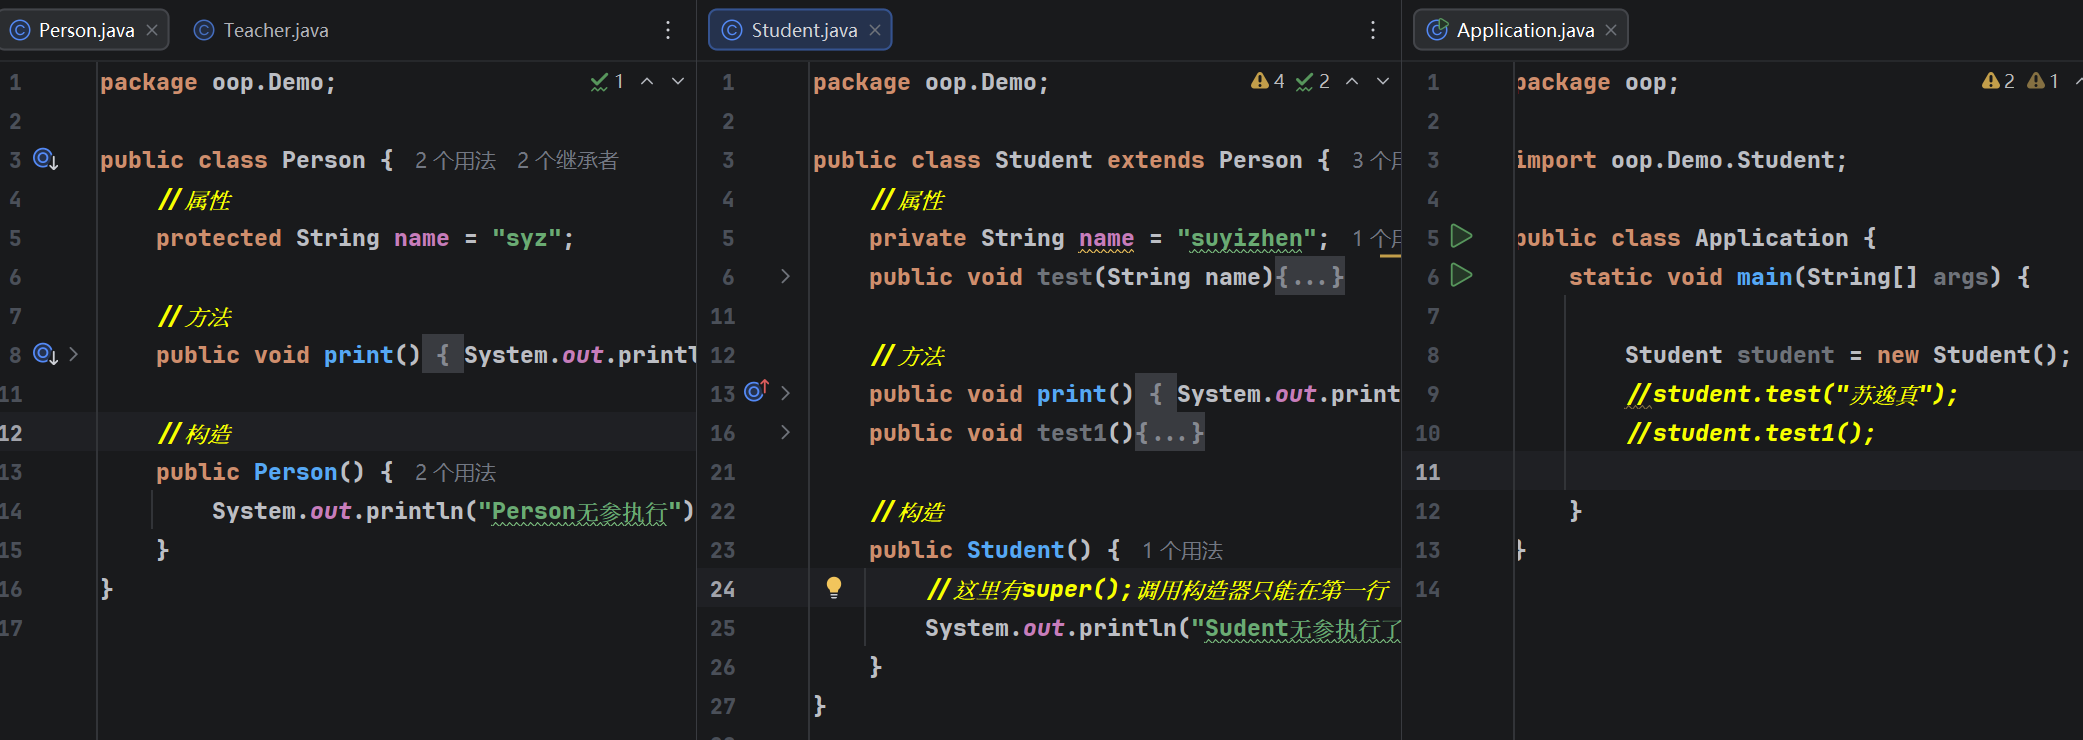Click 'extends' keyword in Student class declaration
Viewport: 2083px width, 740px height.
pos(1155,160)
